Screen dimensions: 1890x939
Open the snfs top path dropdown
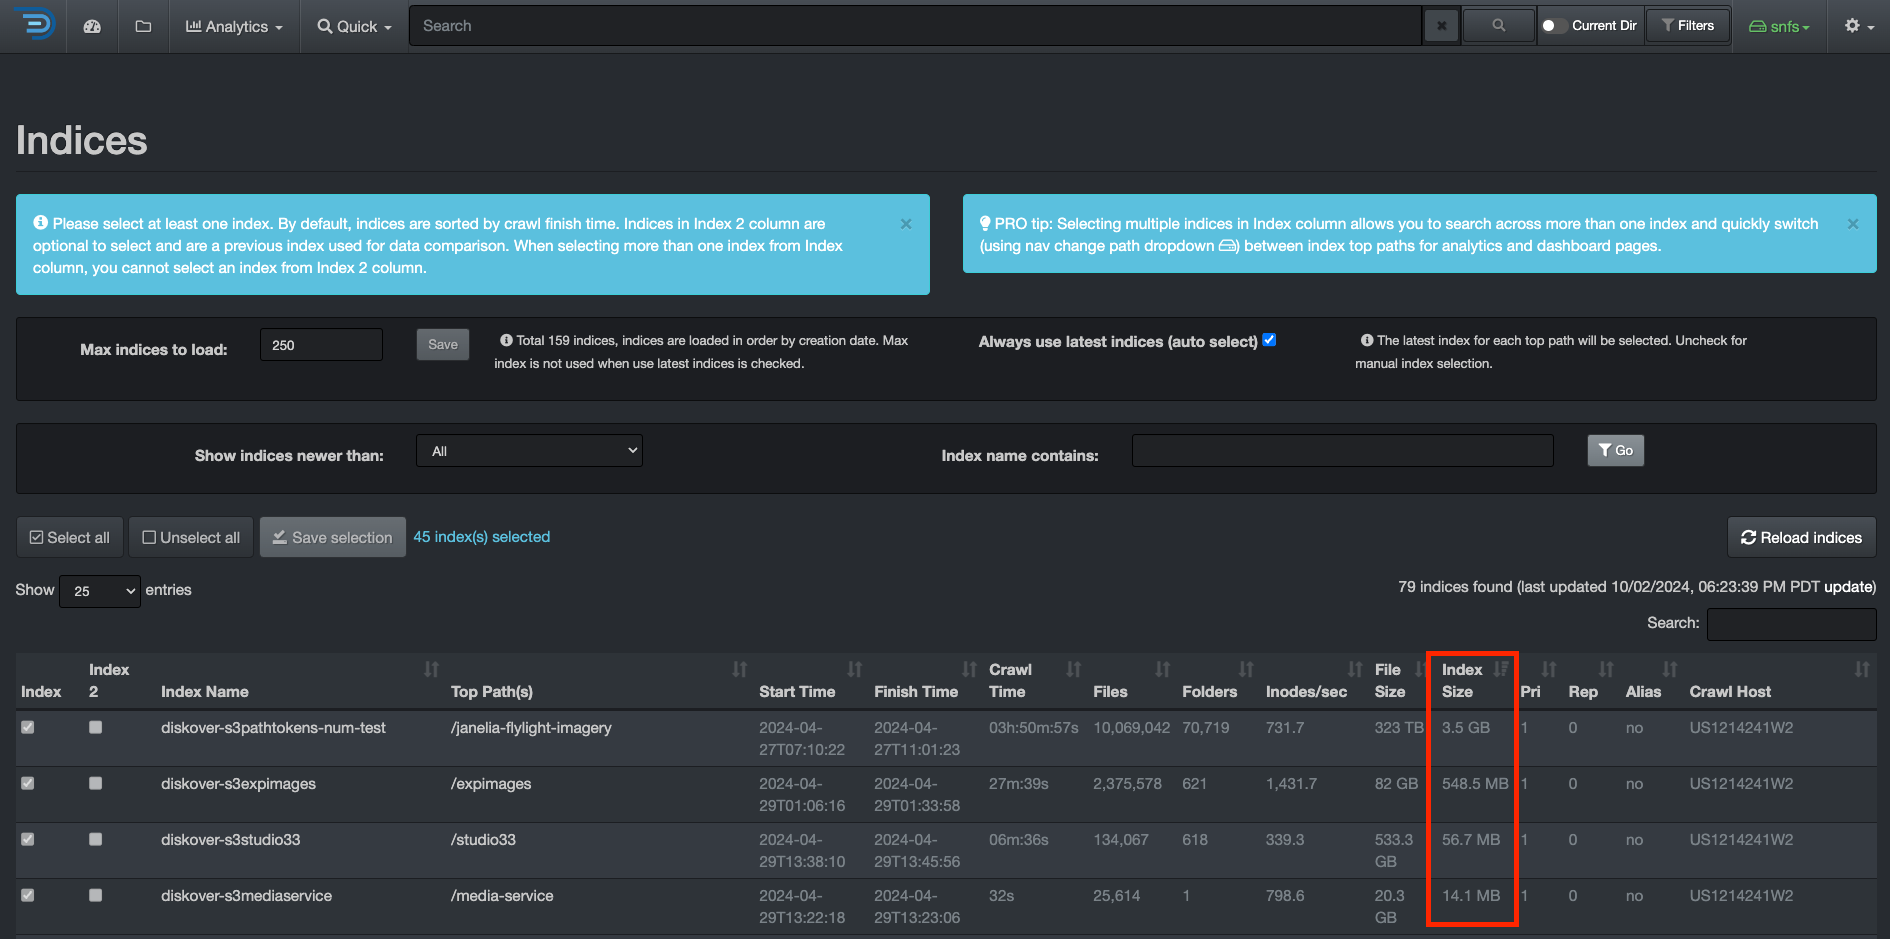tap(1780, 25)
